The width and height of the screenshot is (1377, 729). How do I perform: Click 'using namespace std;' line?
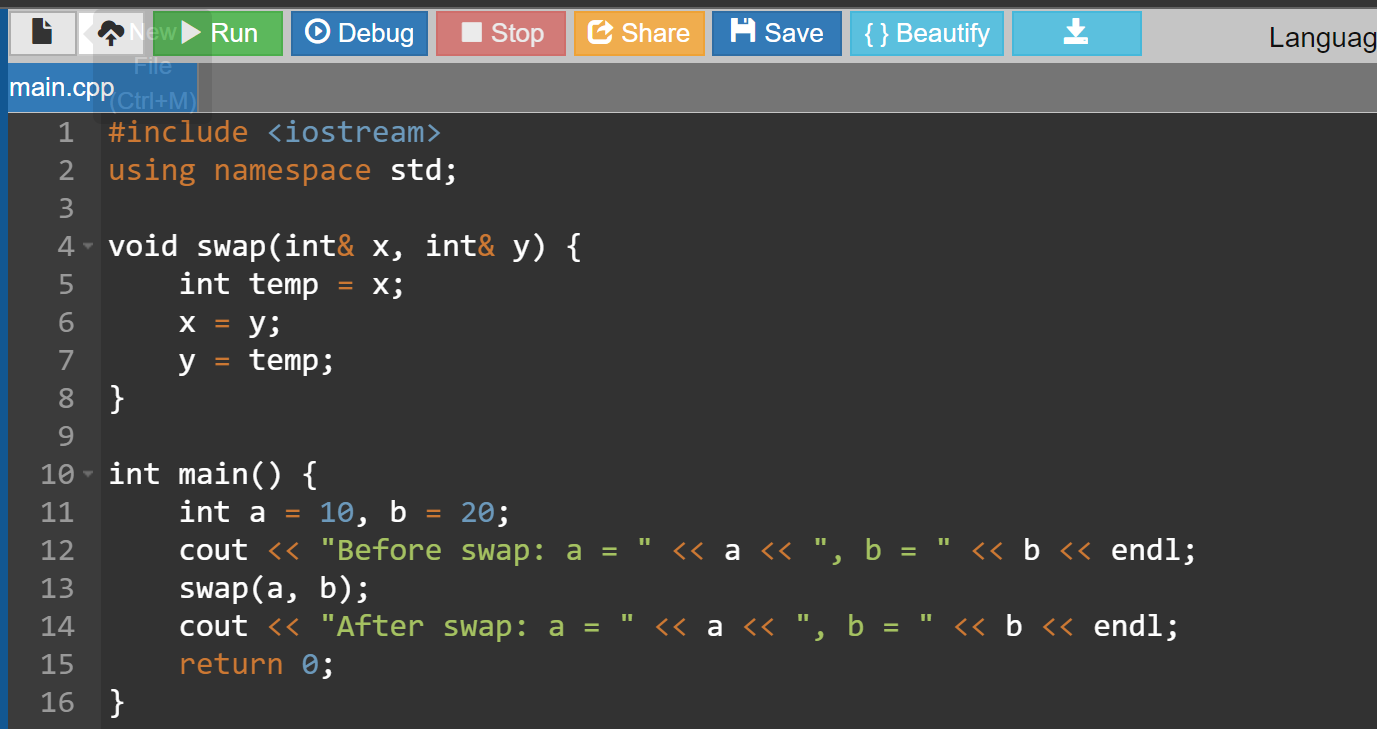click(x=283, y=170)
